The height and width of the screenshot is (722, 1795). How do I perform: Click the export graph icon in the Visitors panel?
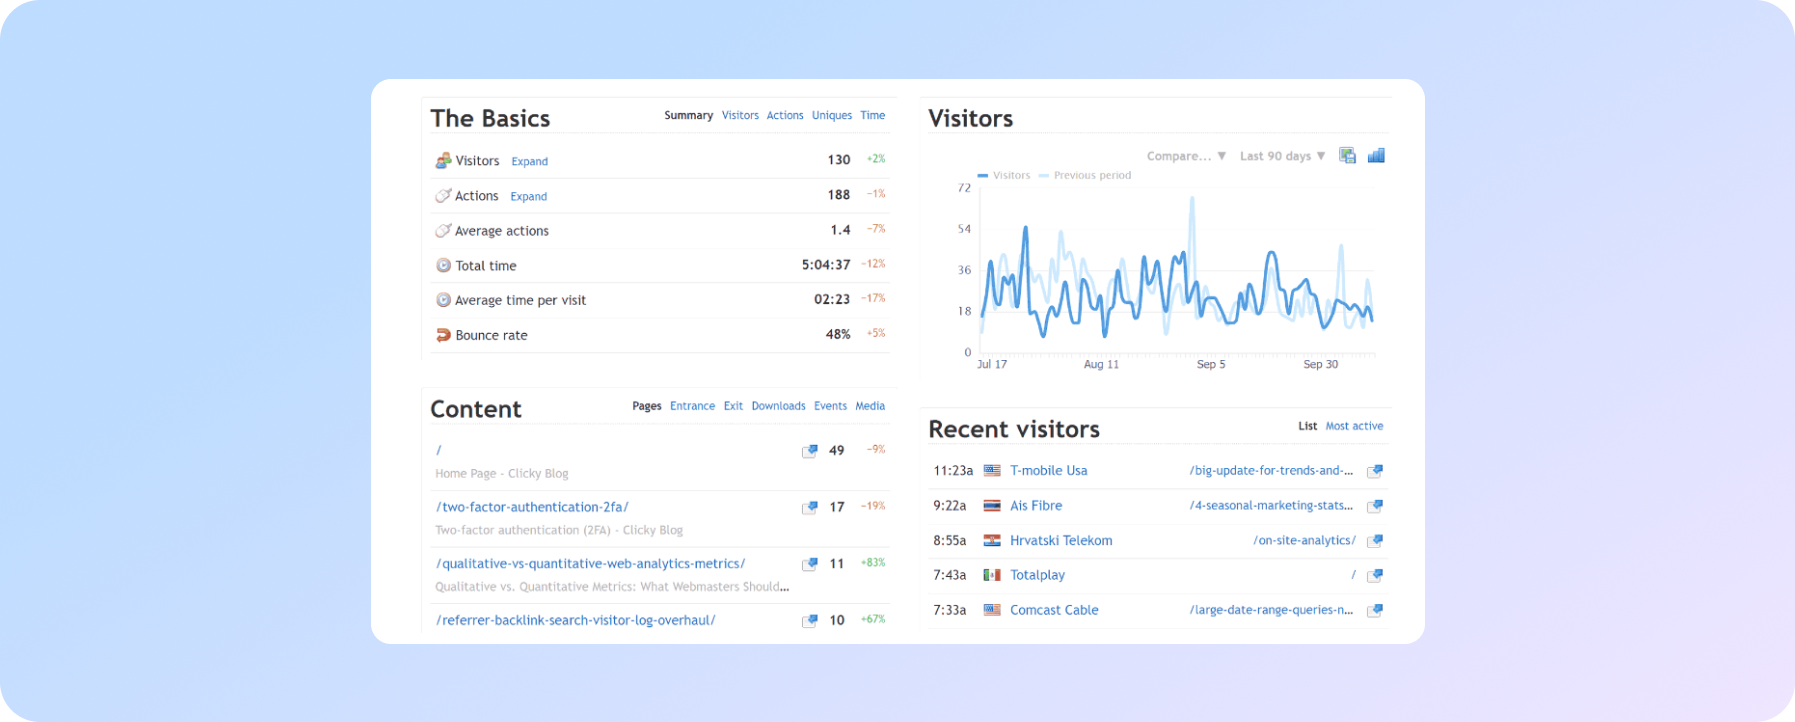coord(1348,155)
